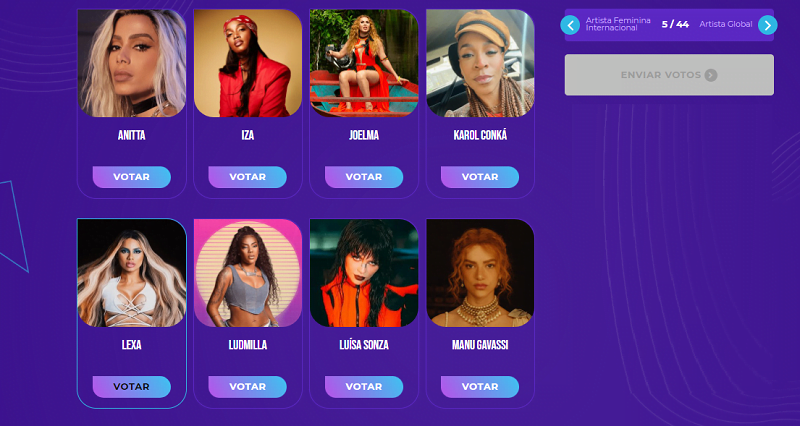
Task: Select the Votar button under Lexa
Action: click(132, 387)
